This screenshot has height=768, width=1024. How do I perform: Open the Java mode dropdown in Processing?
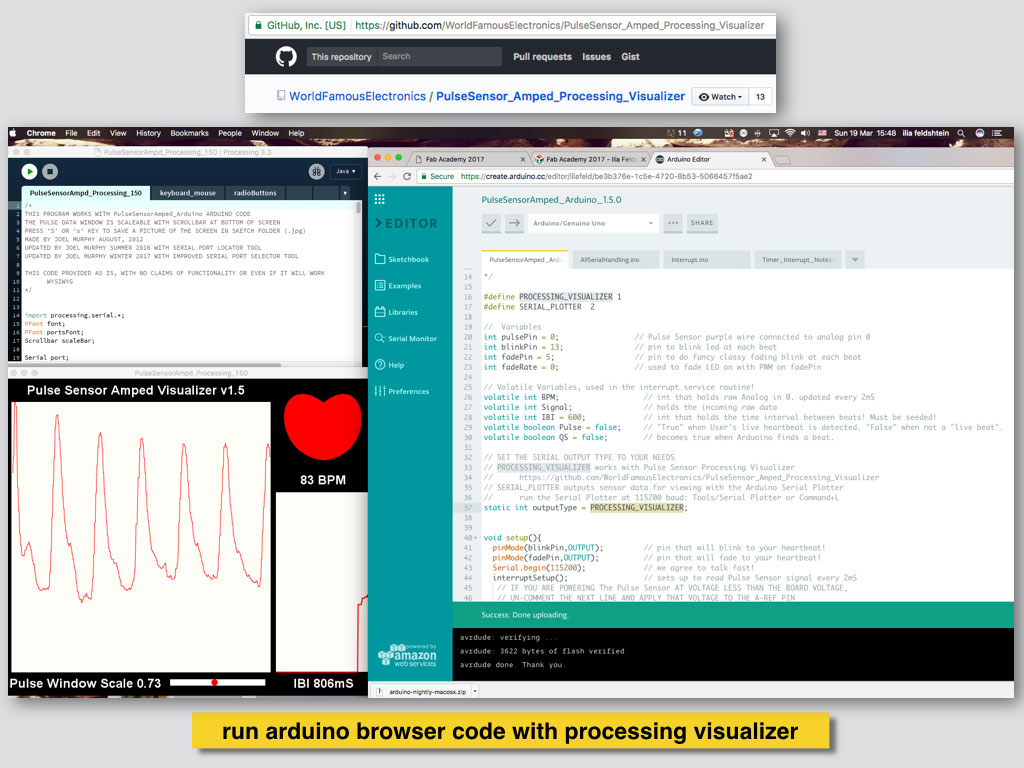(345, 171)
